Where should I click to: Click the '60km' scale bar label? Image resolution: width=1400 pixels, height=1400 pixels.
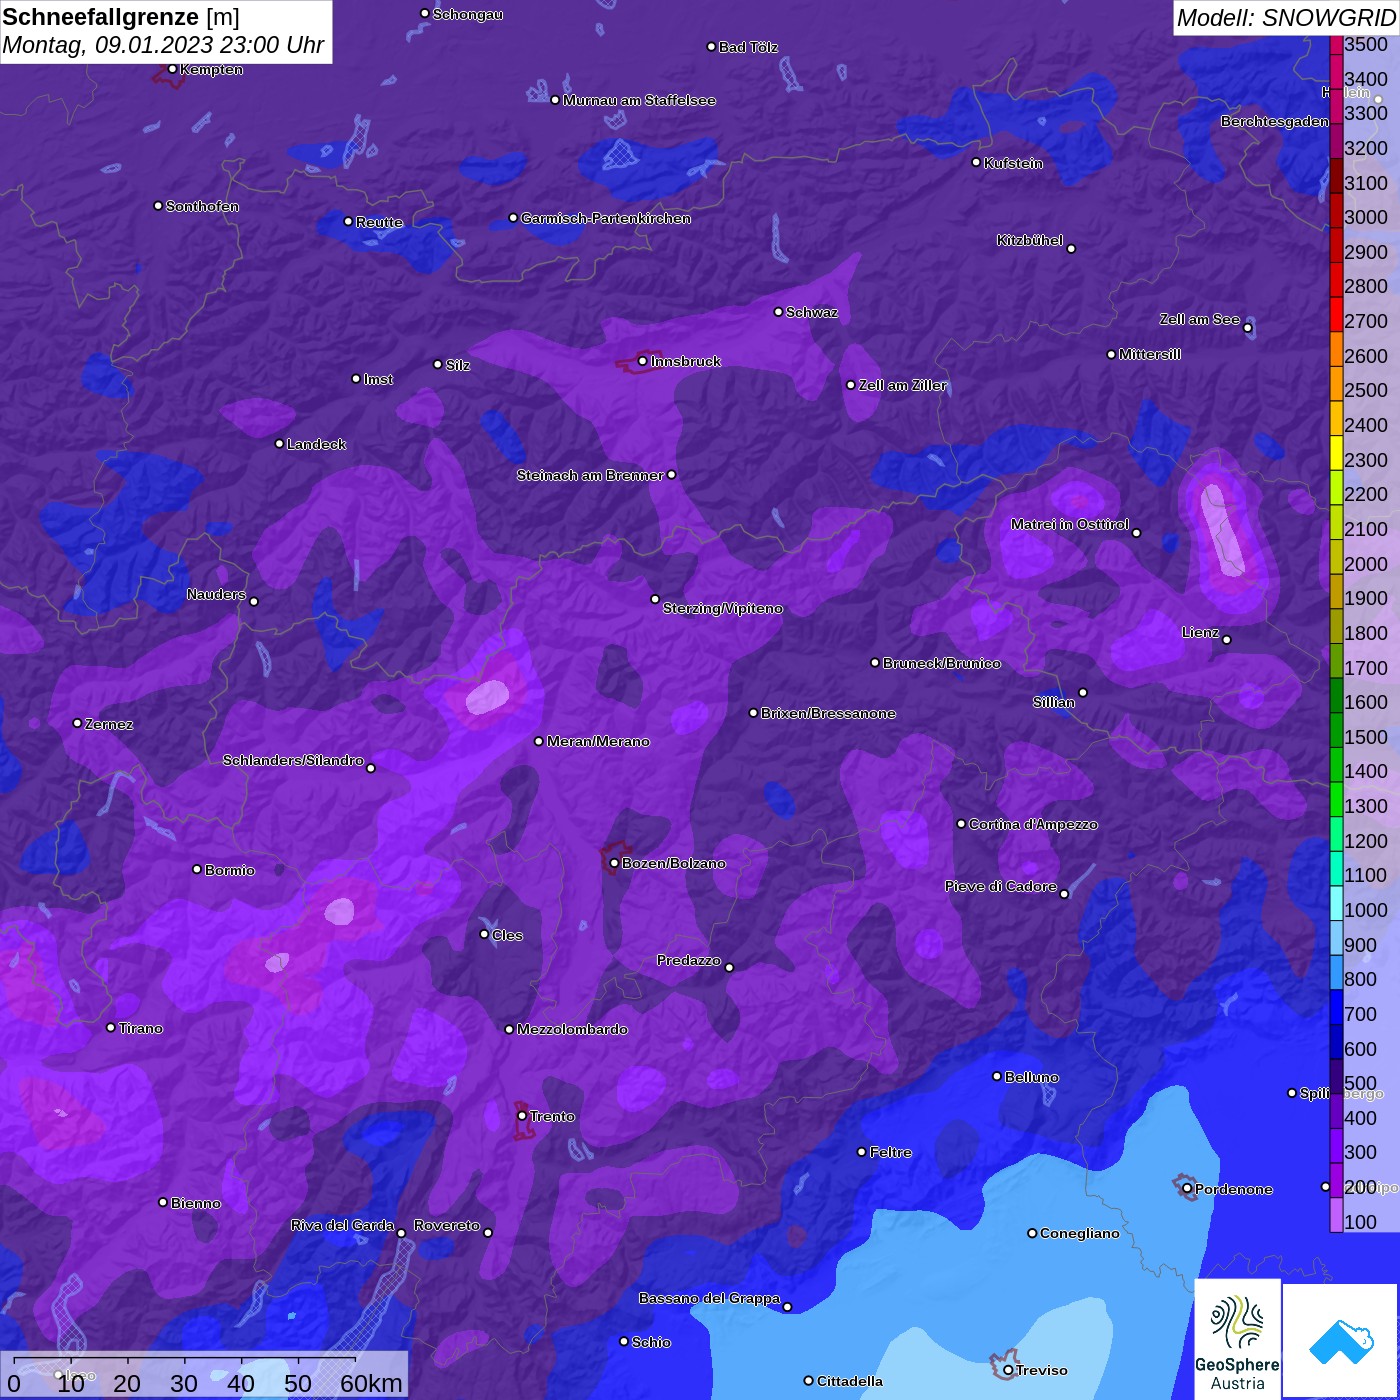click(x=372, y=1384)
